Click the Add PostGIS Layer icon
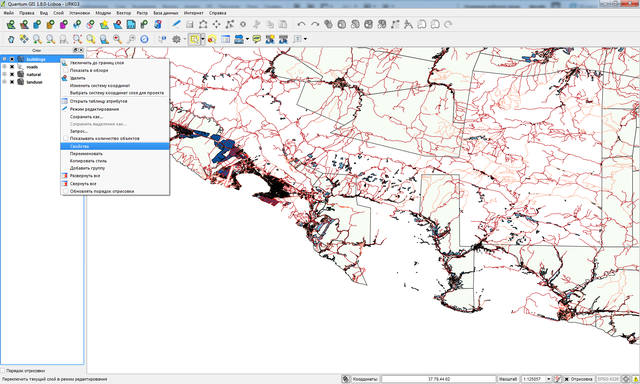640x384 pixels. coord(38,24)
